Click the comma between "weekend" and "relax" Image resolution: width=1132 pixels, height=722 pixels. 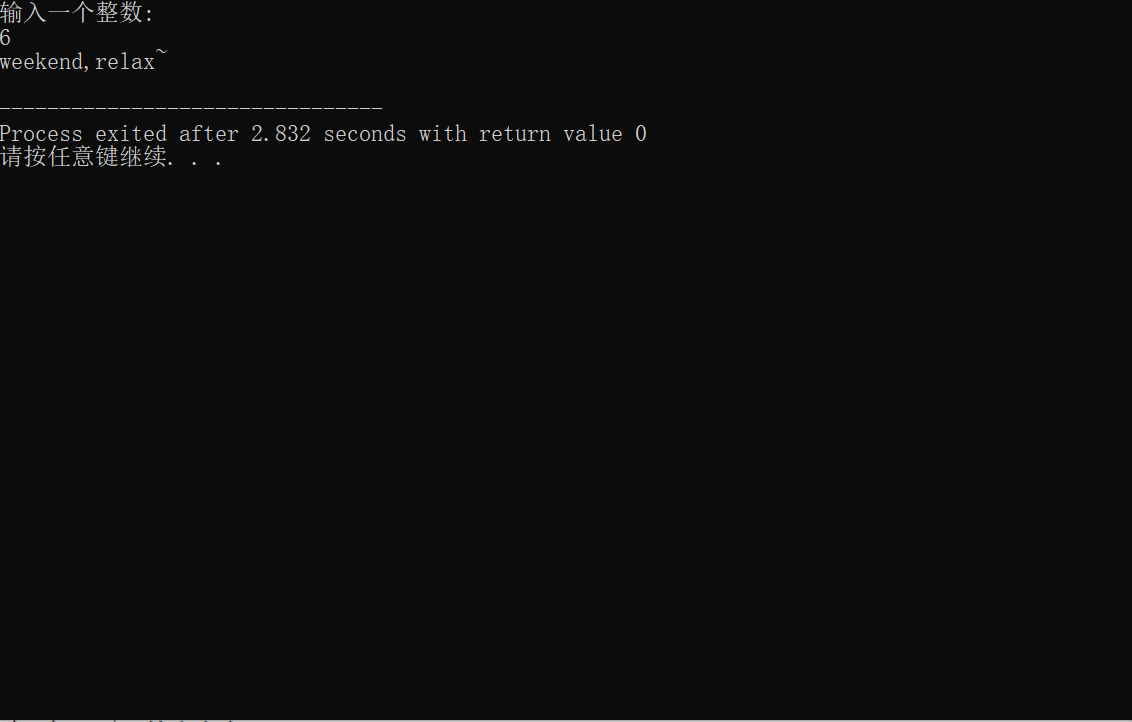click(x=89, y=66)
